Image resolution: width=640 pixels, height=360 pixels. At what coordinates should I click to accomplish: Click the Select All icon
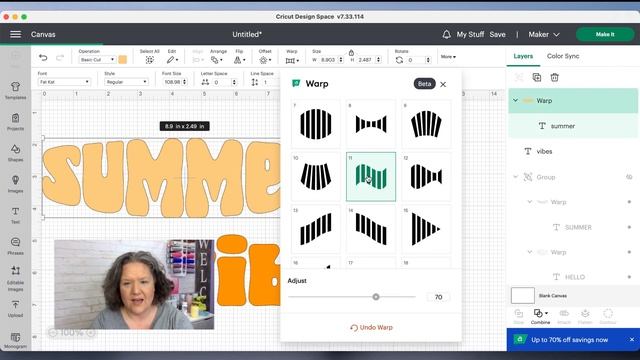[150, 60]
